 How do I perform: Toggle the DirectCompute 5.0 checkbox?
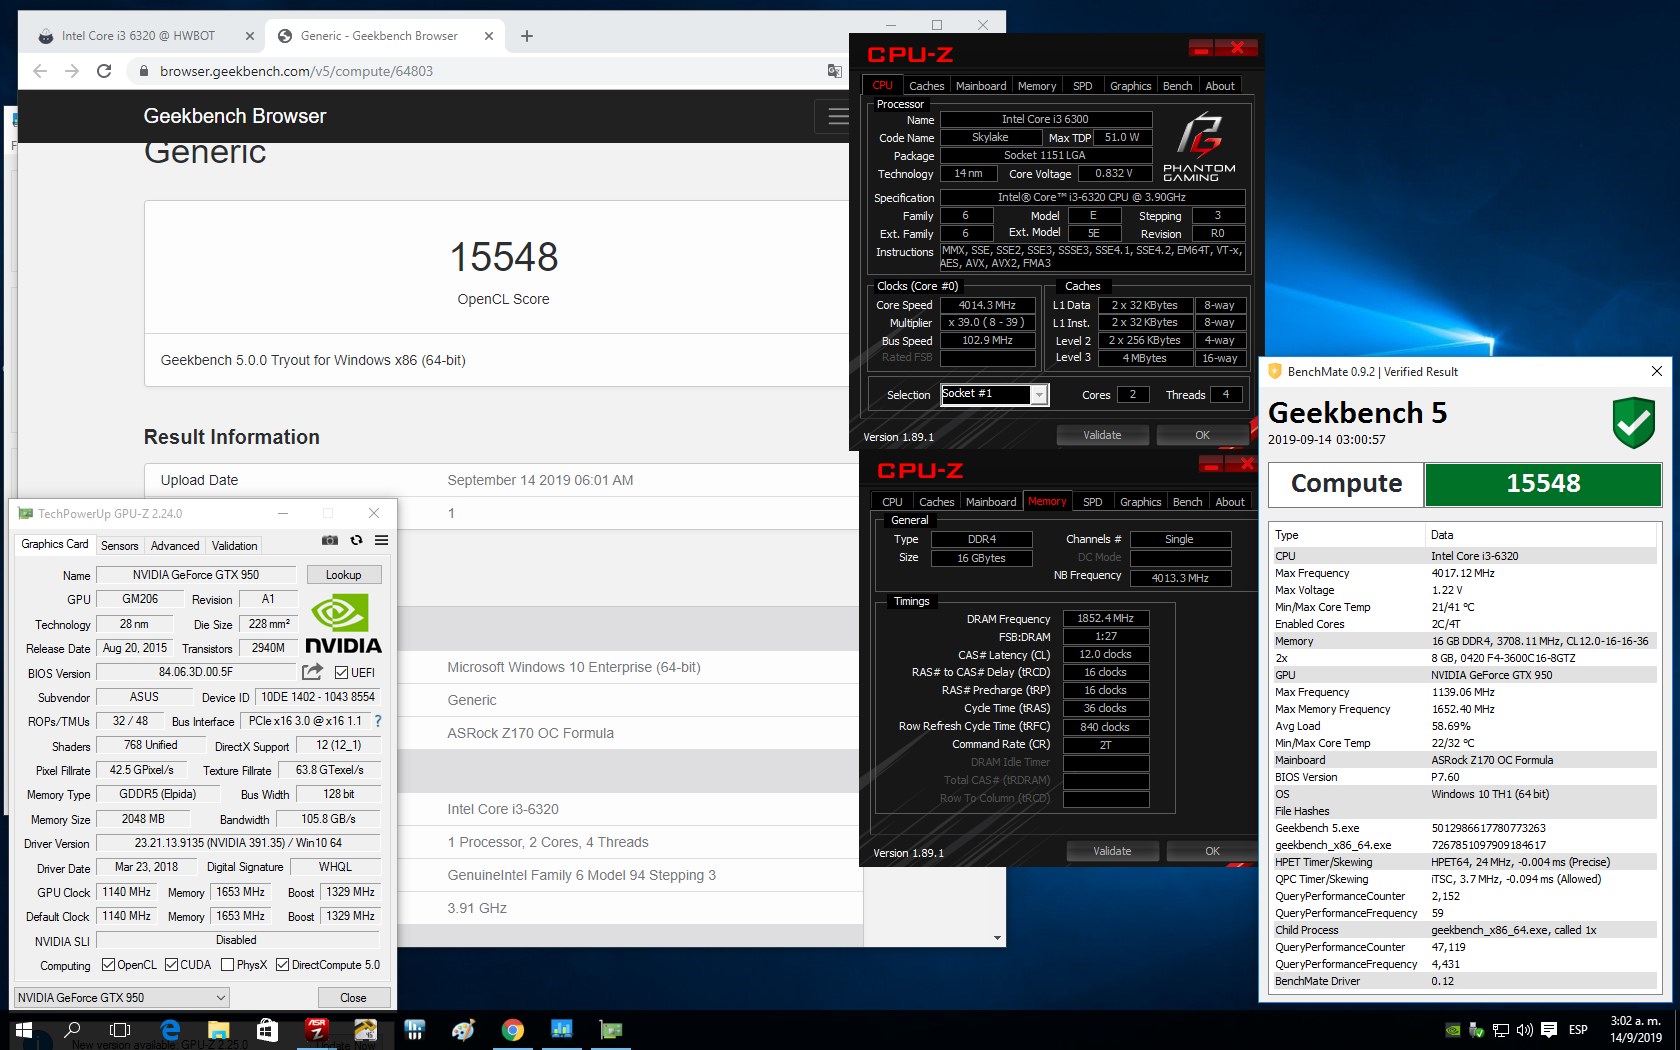(x=282, y=965)
